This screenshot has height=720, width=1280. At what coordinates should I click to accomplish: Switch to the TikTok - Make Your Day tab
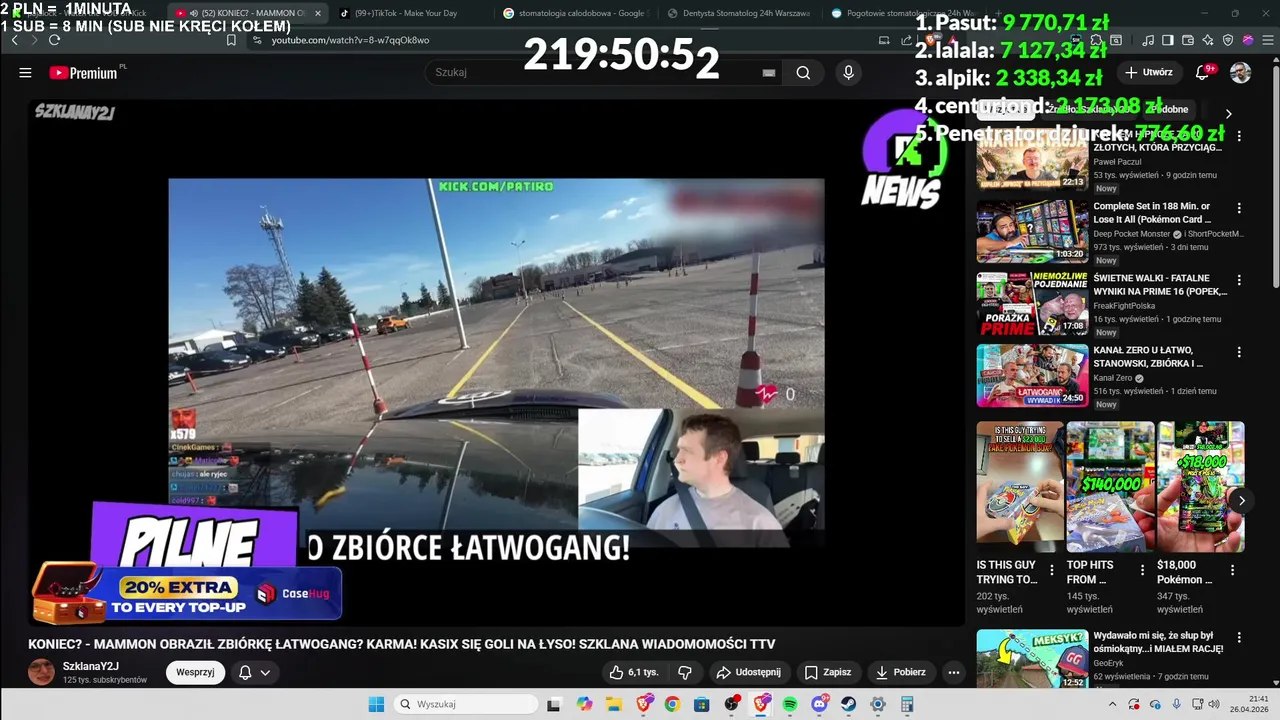pos(406,13)
